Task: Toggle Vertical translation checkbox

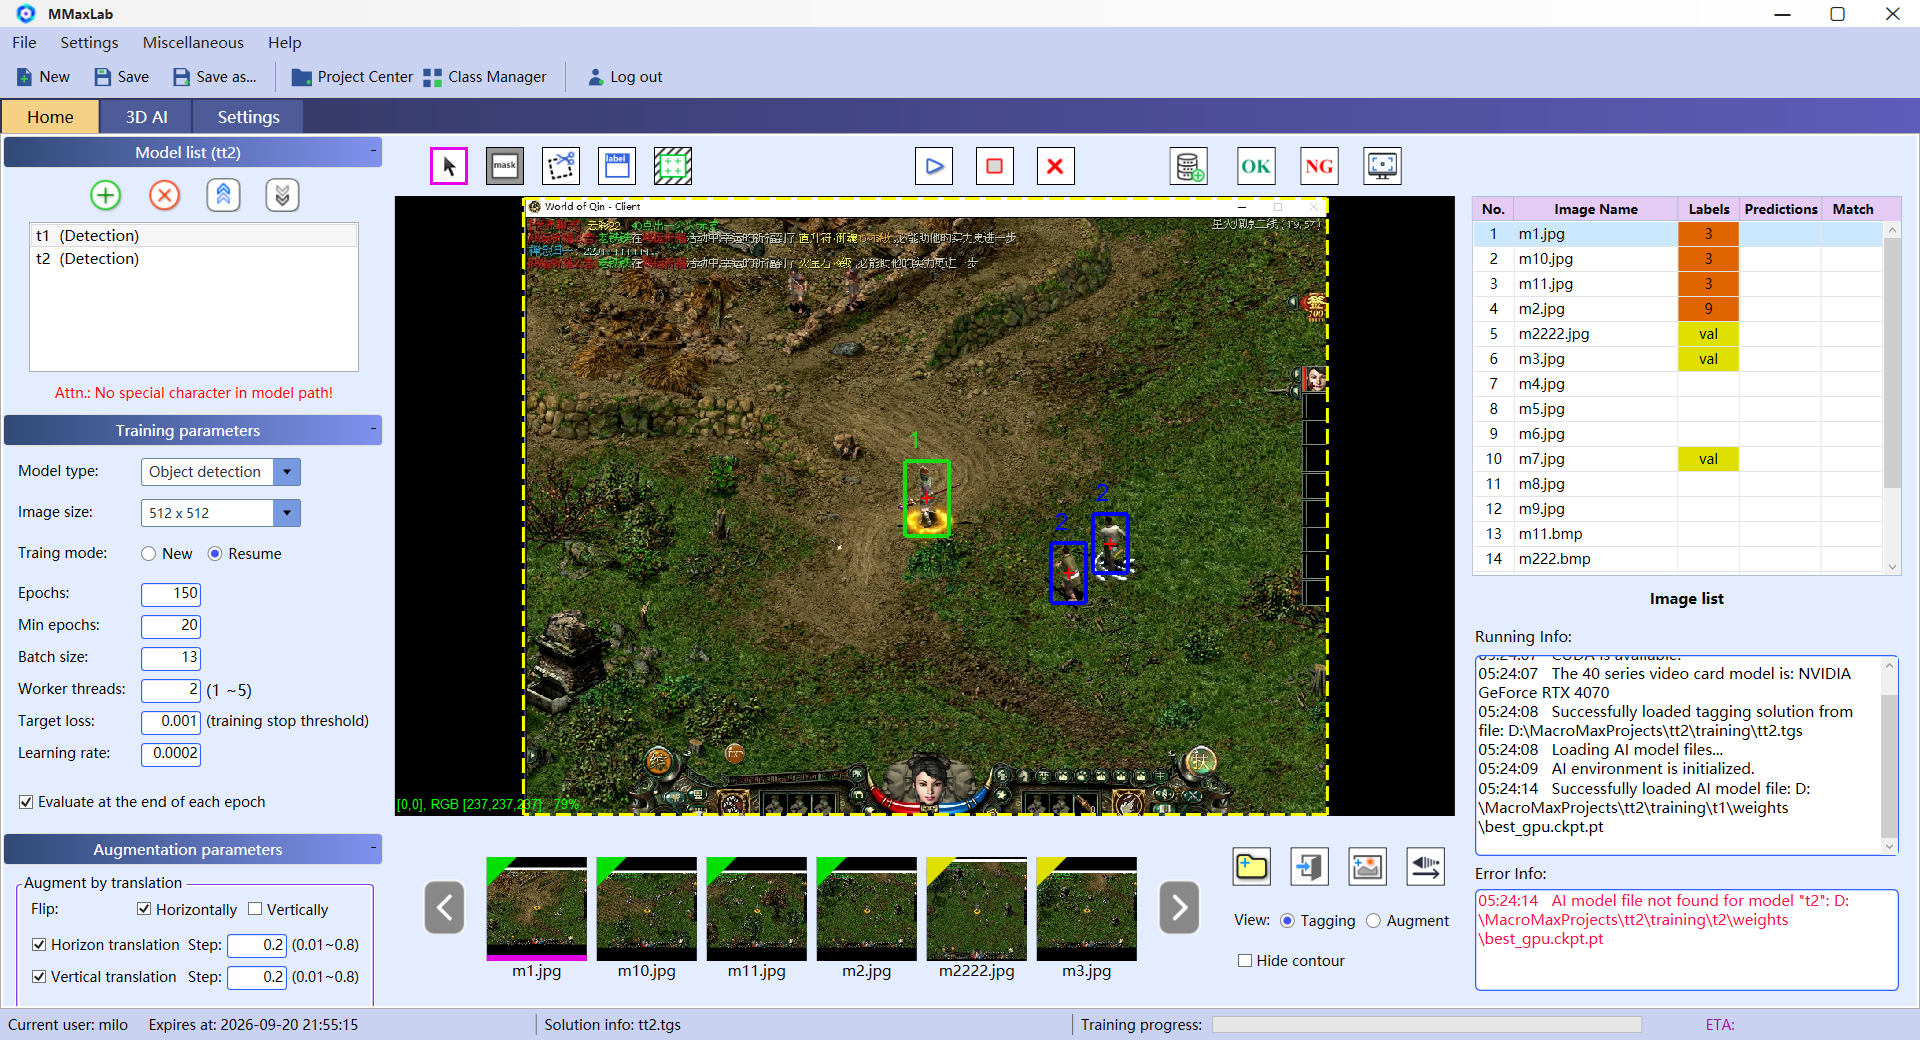Action: [x=39, y=977]
